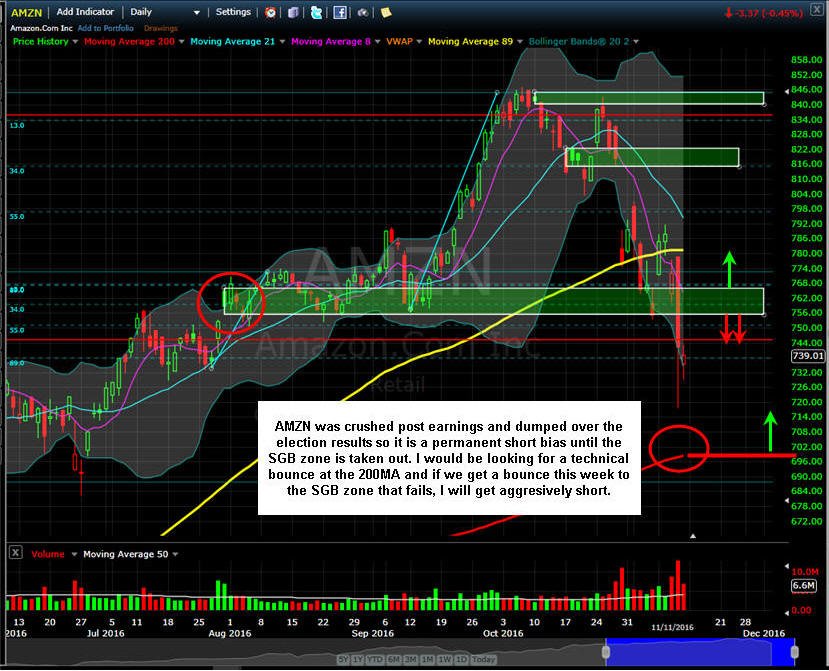This screenshot has width=829, height=671.
Task: Share chart via Twitter bird icon
Action: (x=316, y=13)
